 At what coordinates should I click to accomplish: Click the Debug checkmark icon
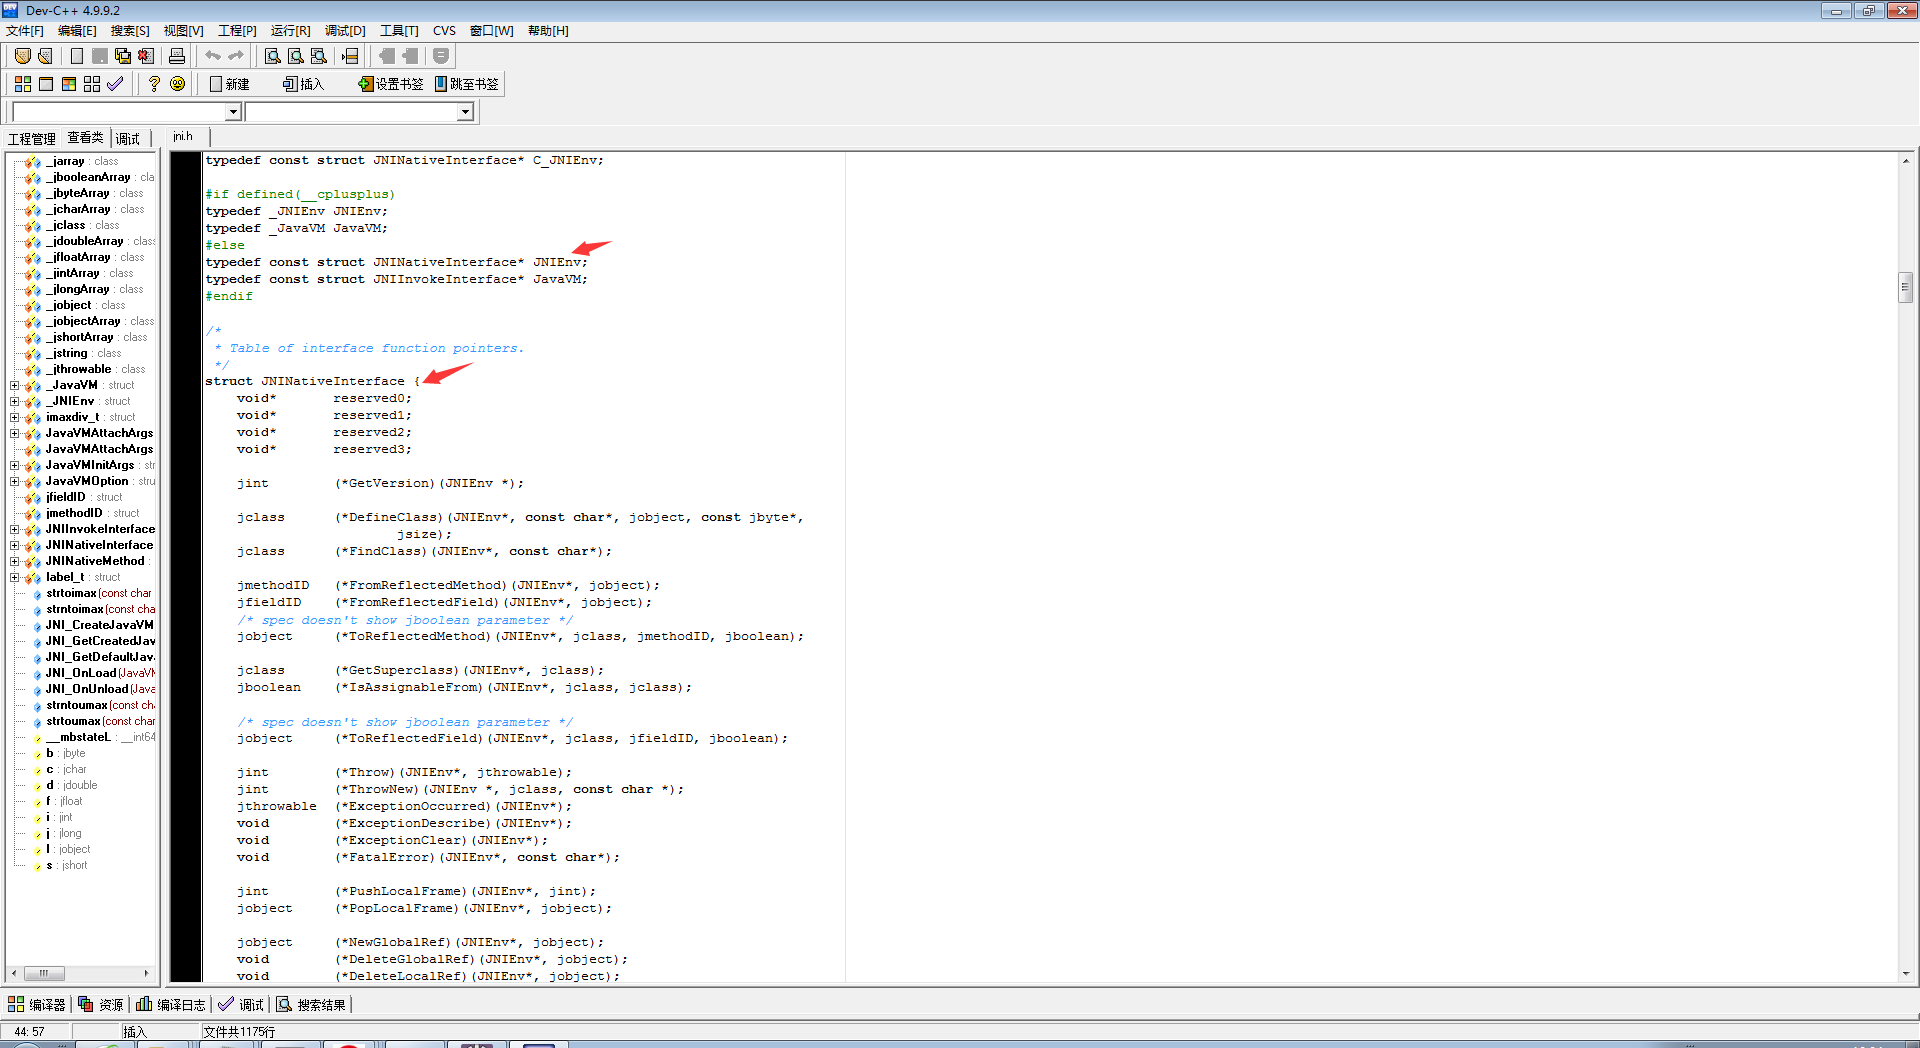click(x=115, y=84)
